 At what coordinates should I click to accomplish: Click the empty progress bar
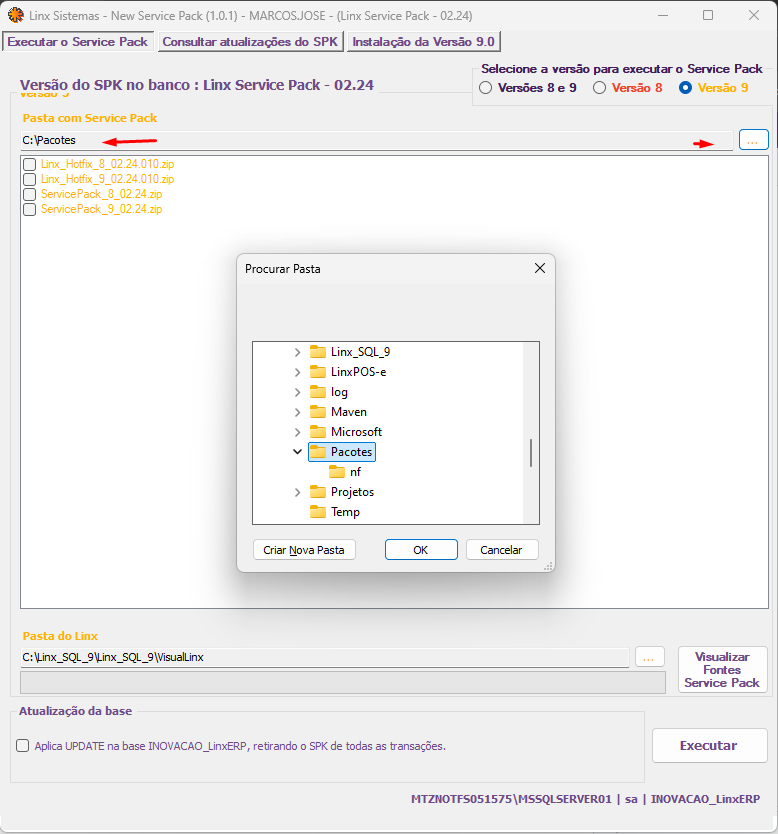[342, 682]
